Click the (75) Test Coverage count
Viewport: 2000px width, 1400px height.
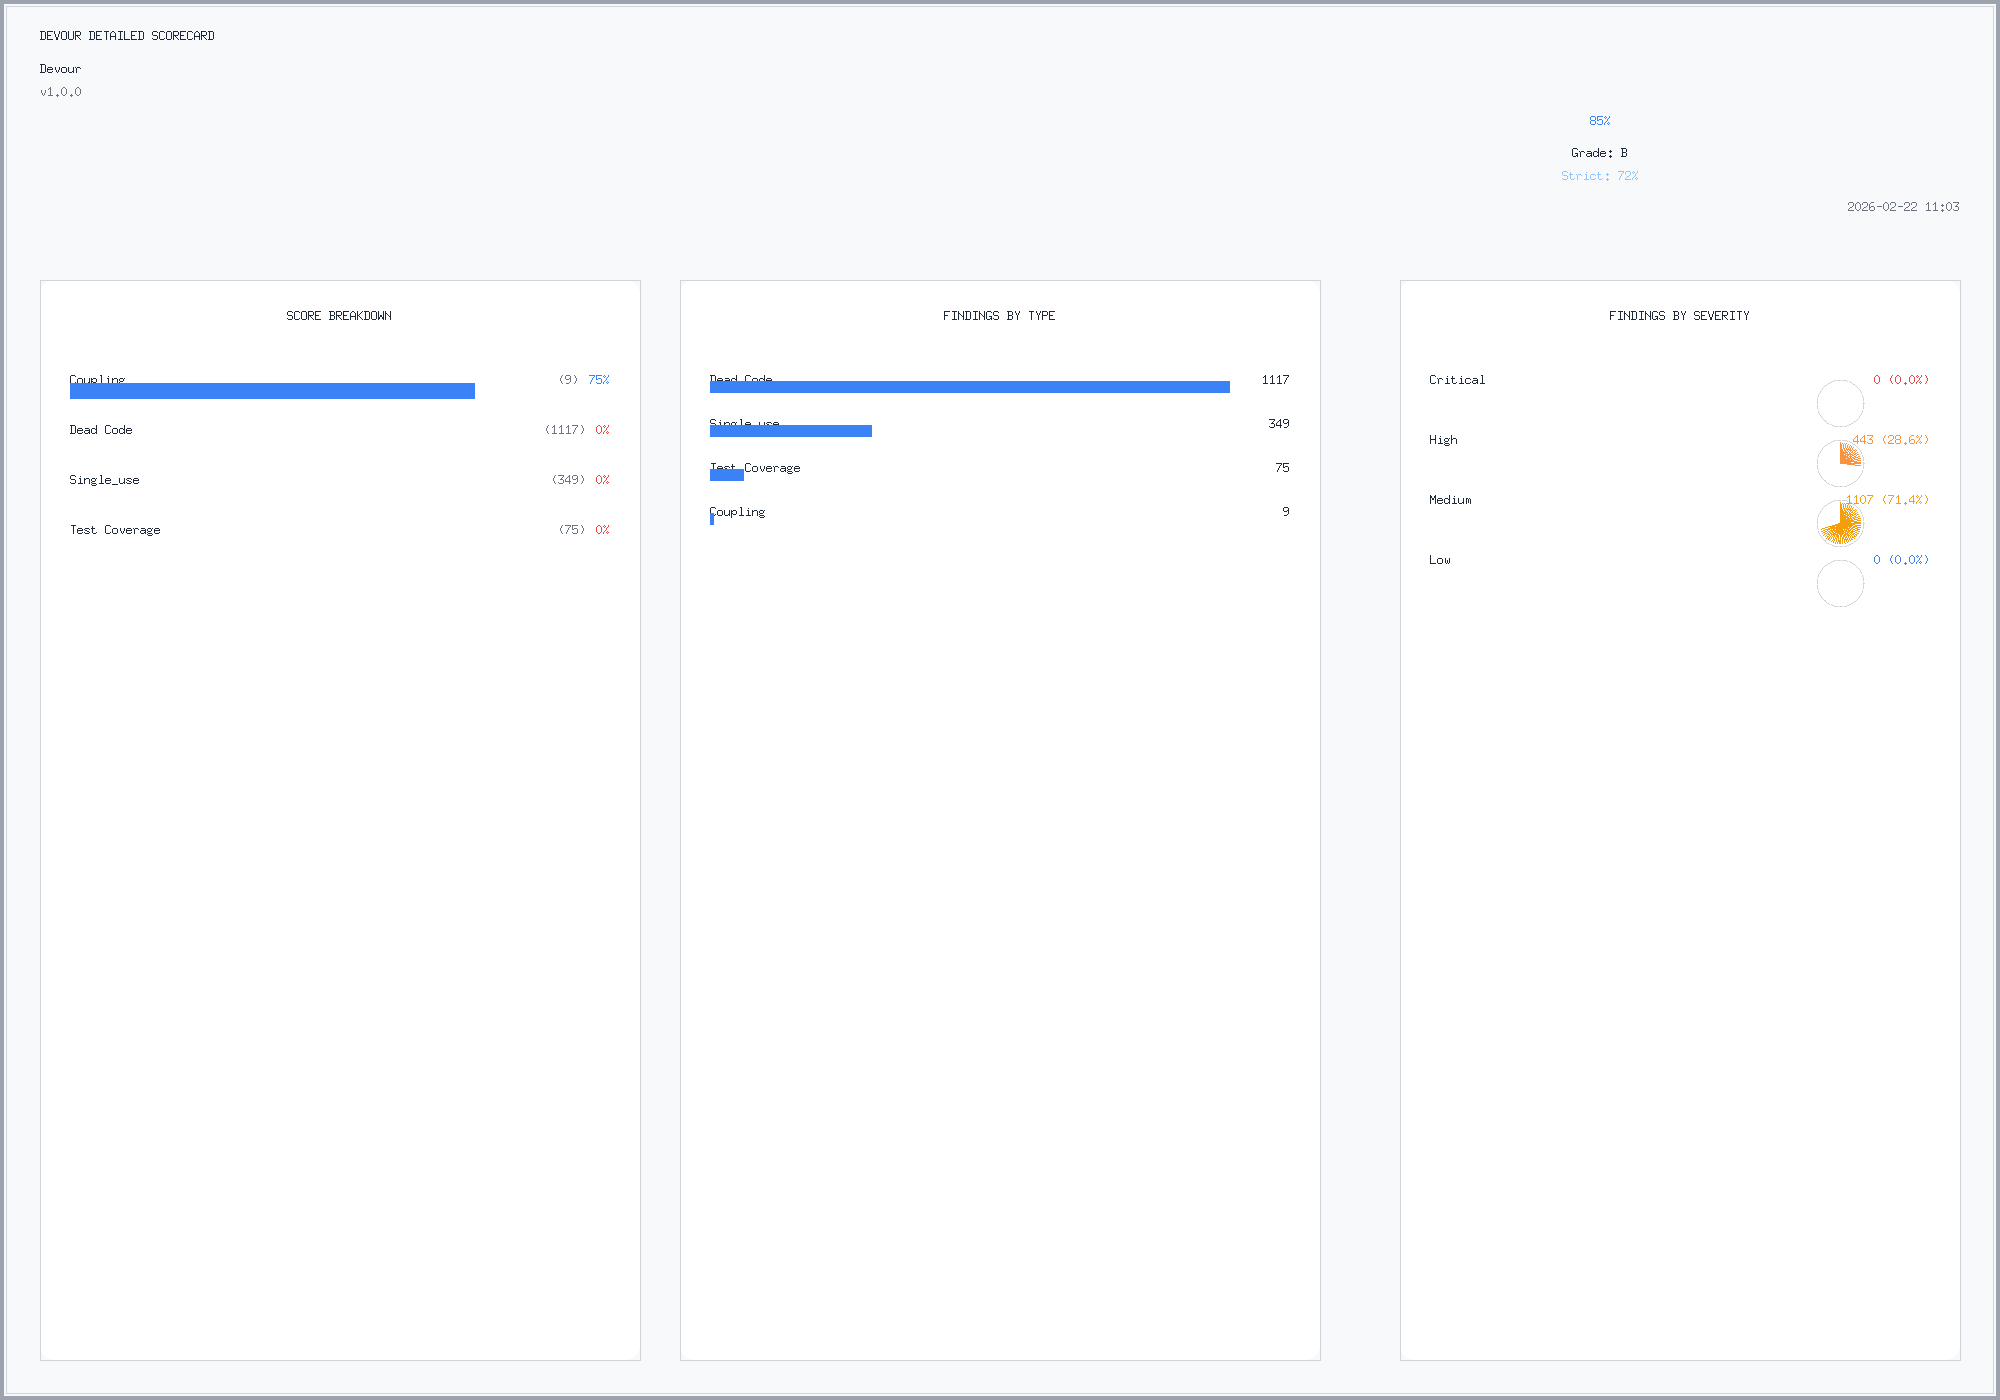572,530
